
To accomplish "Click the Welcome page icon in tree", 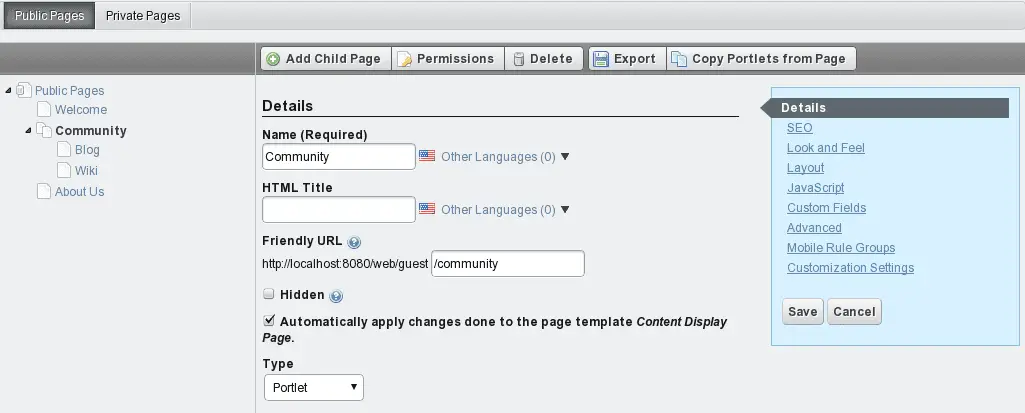I will 43,109.
